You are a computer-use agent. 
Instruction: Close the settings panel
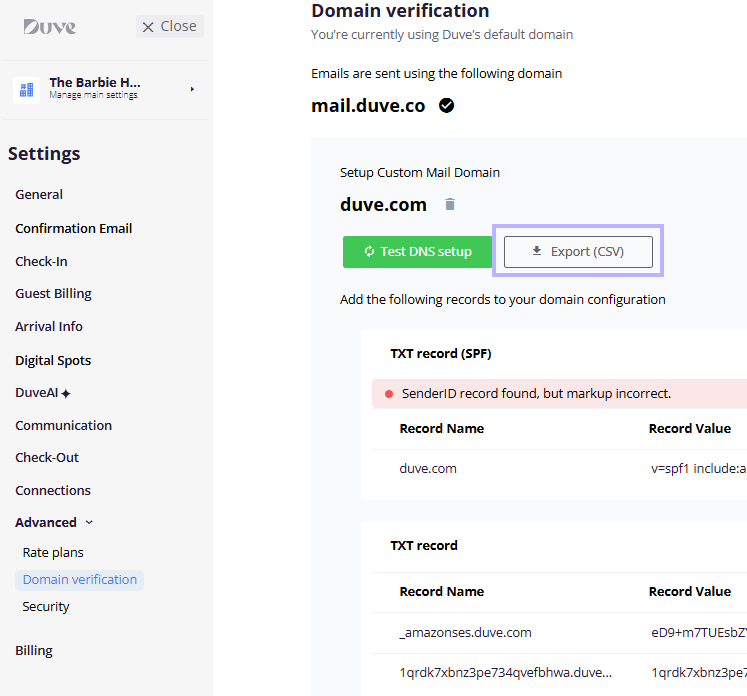click(170, 26)
